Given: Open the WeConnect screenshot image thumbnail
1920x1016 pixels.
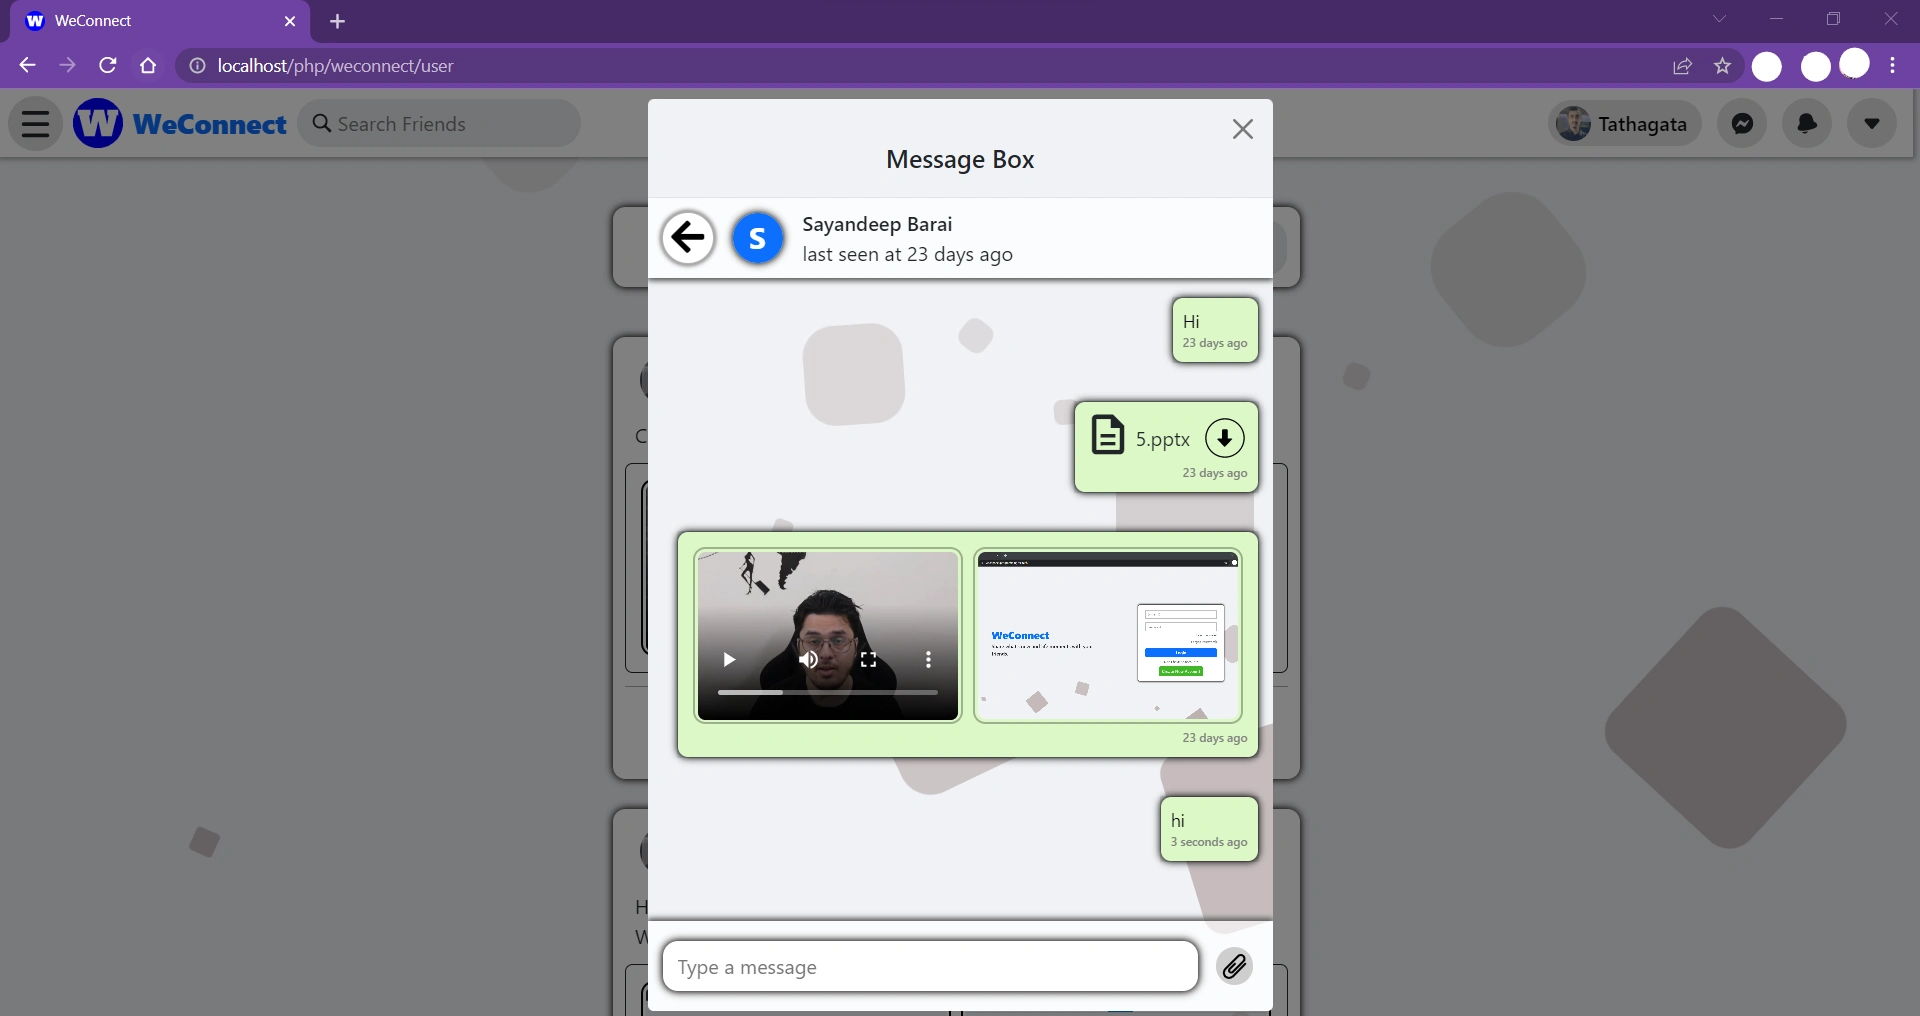Looking at the screenshot, I should tap(1108, 635).
